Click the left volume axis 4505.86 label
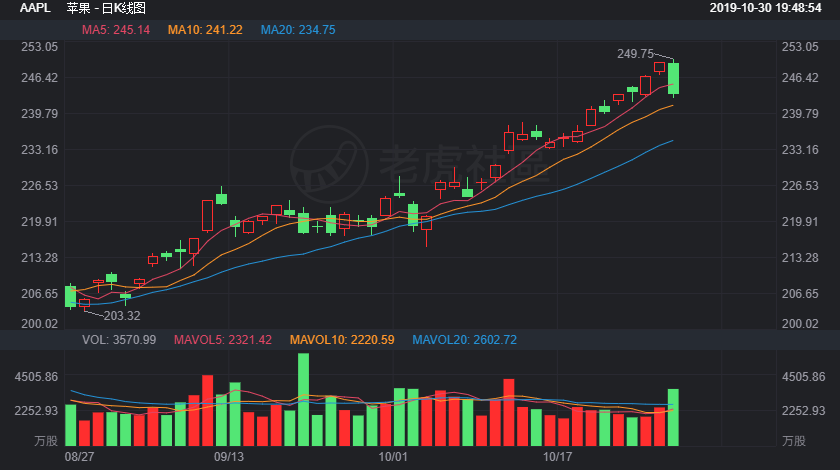The image size is (840, 470). tap(36, 377)
